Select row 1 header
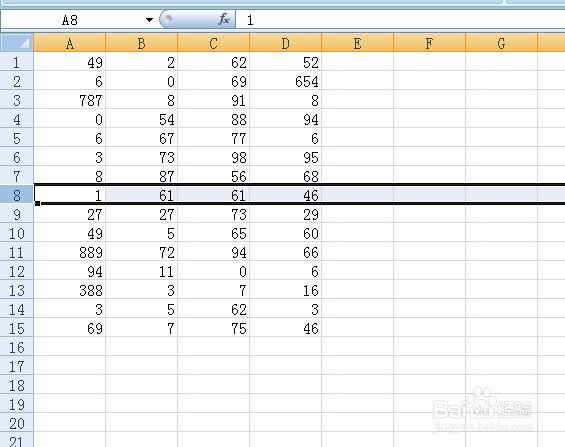The width and height of the screenshot is (565, 447). pyautogui.click(x=17, y=62)
